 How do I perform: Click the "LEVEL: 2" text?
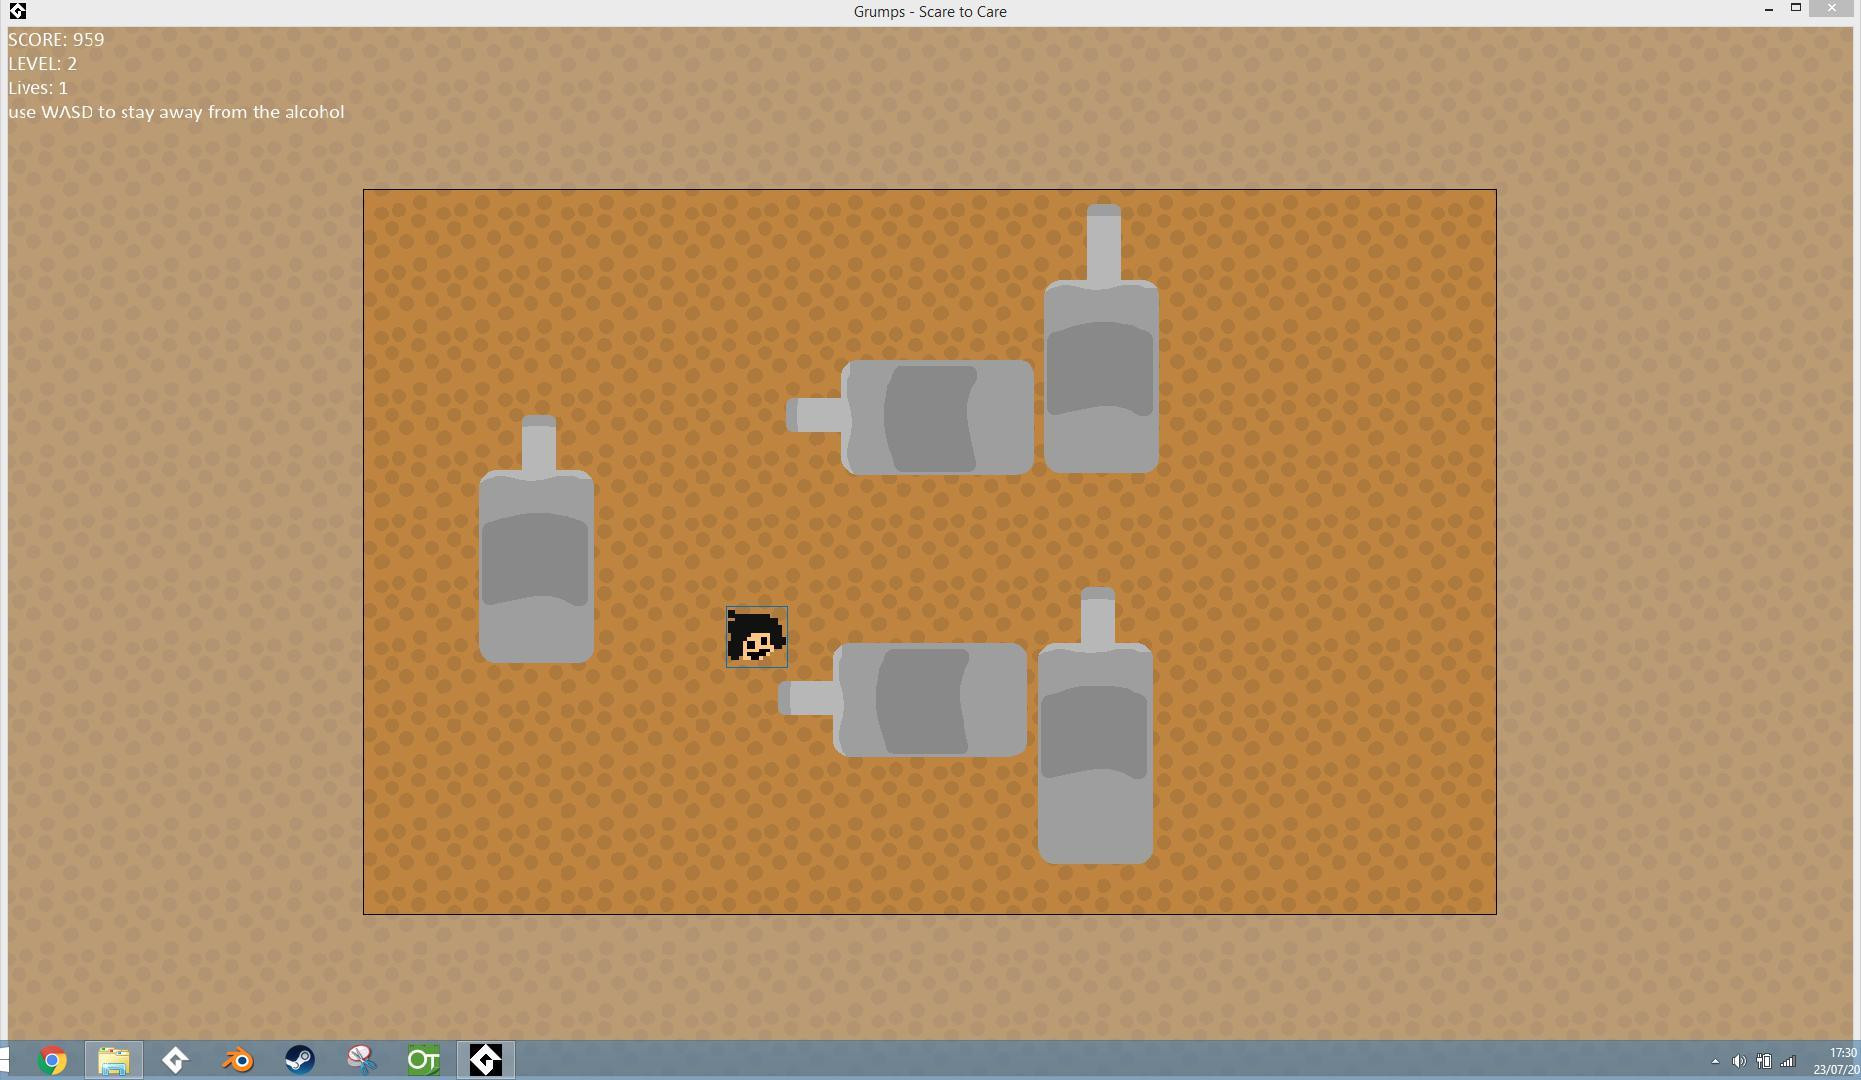click(x=43, y=64)
